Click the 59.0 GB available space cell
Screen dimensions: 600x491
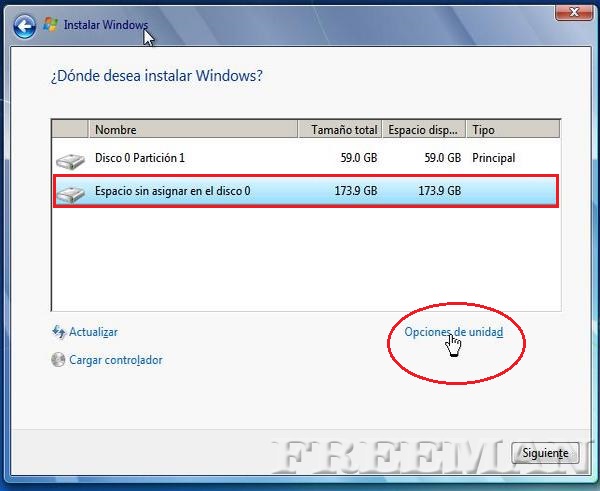pos(443,158)
